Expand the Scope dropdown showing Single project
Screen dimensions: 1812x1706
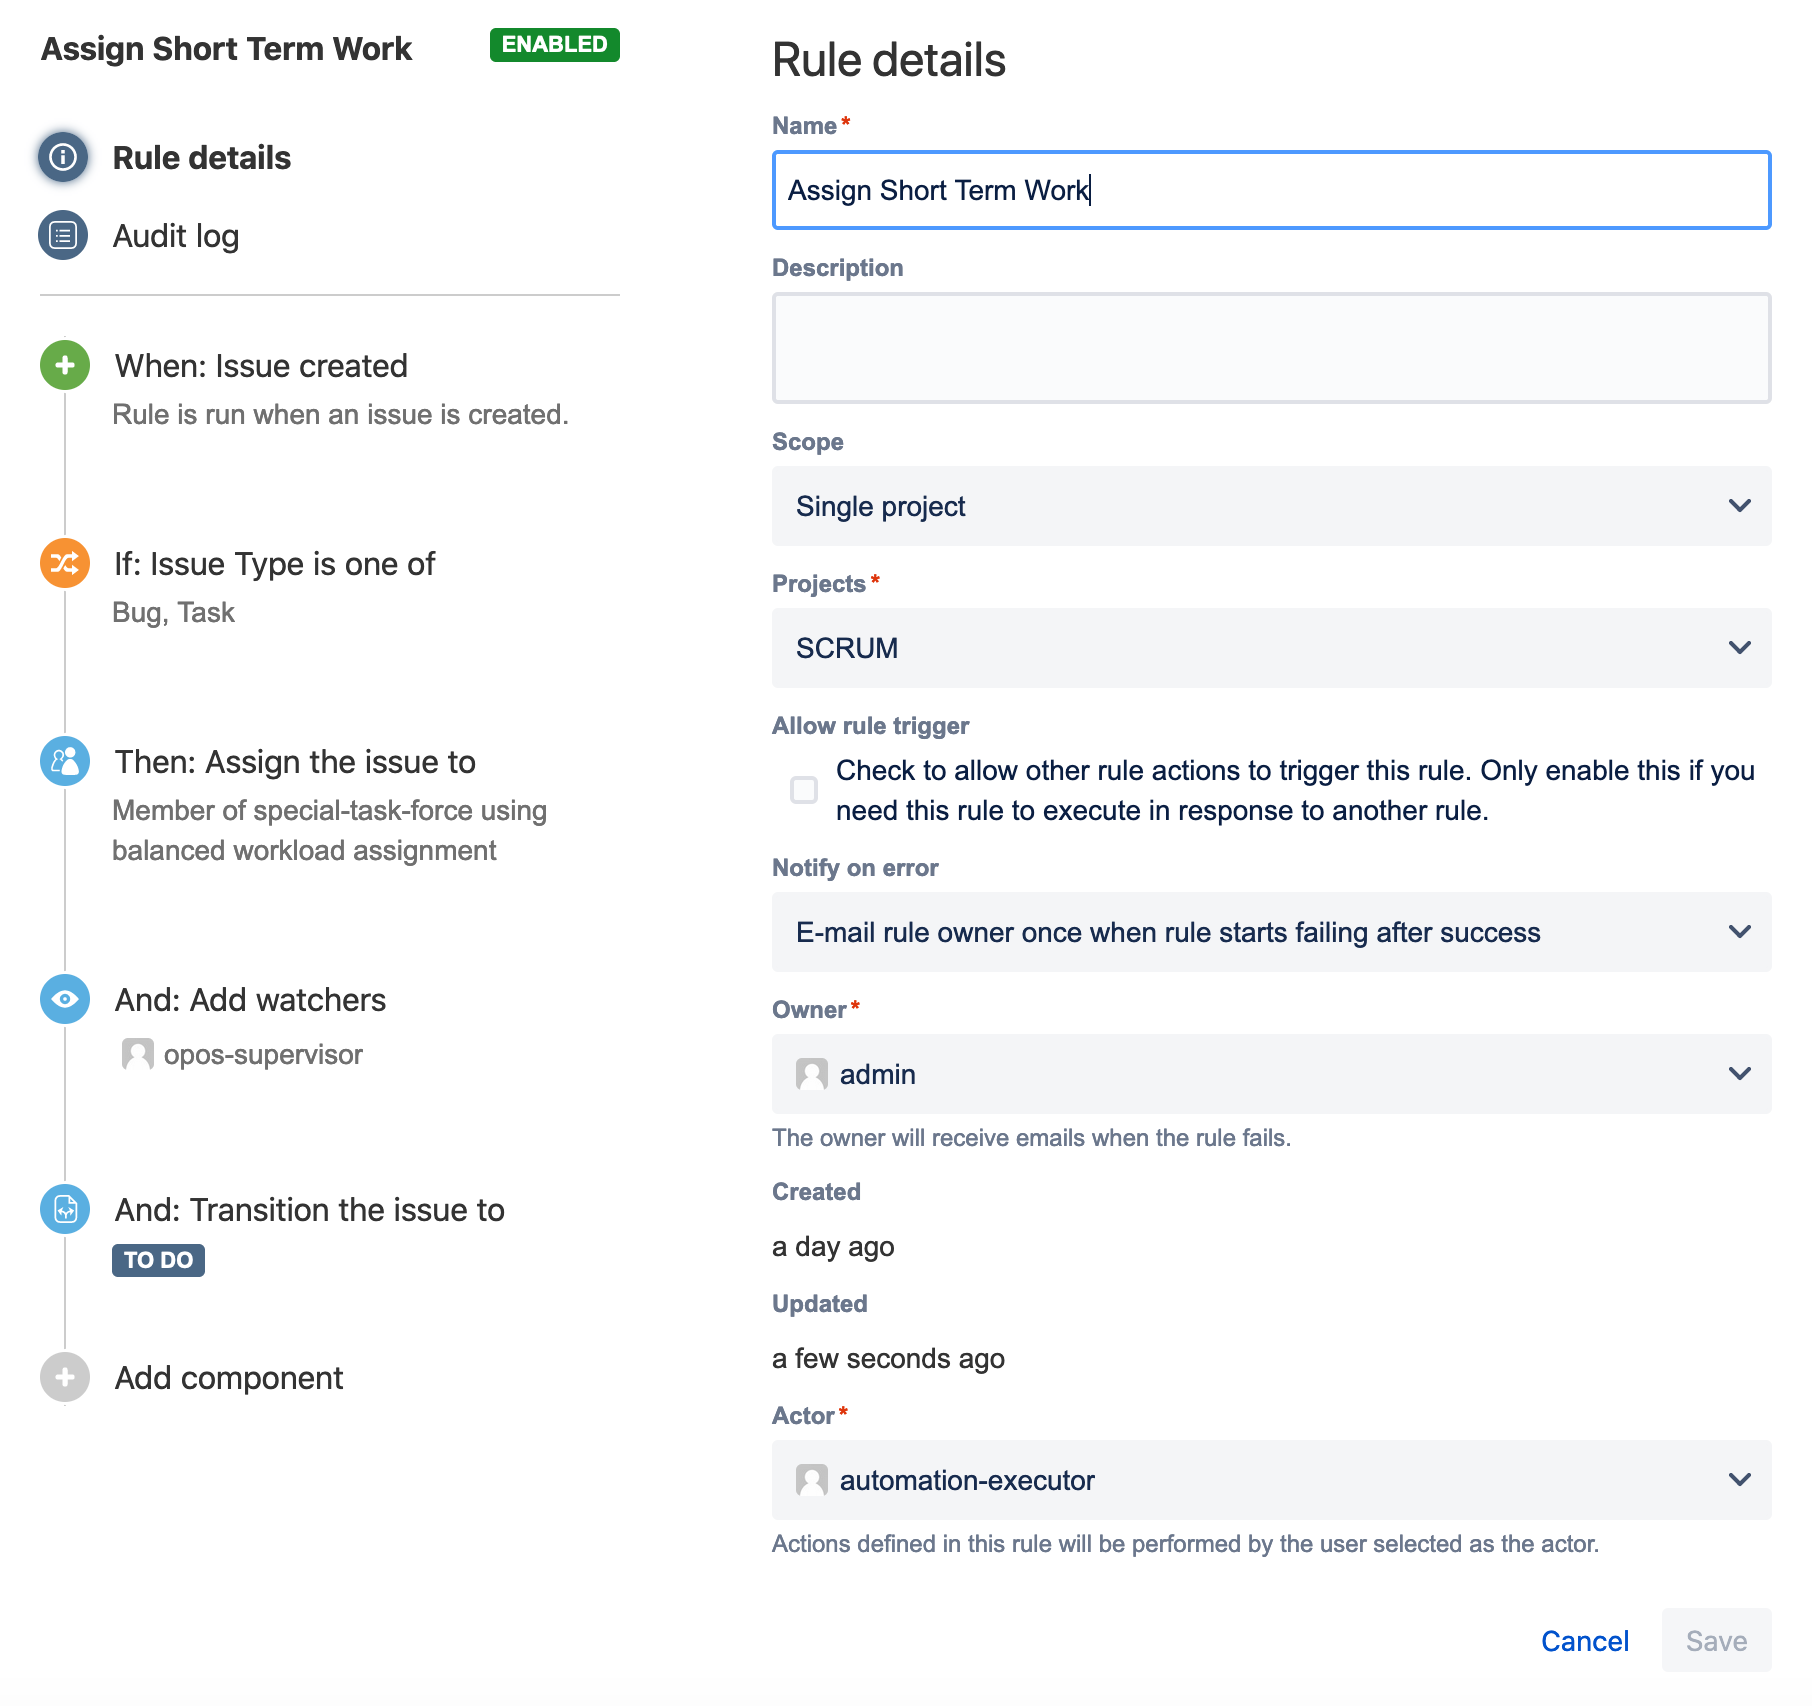pos(1270,506)
